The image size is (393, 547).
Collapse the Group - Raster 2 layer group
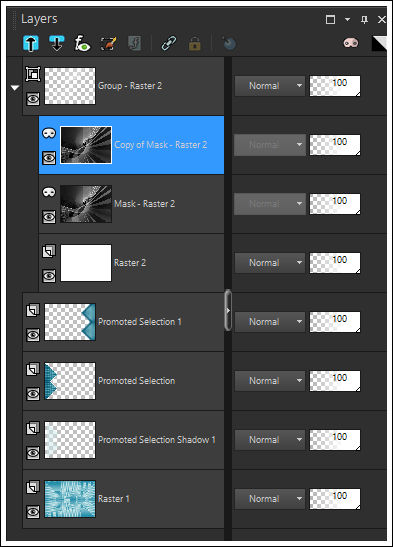point(15,88)
